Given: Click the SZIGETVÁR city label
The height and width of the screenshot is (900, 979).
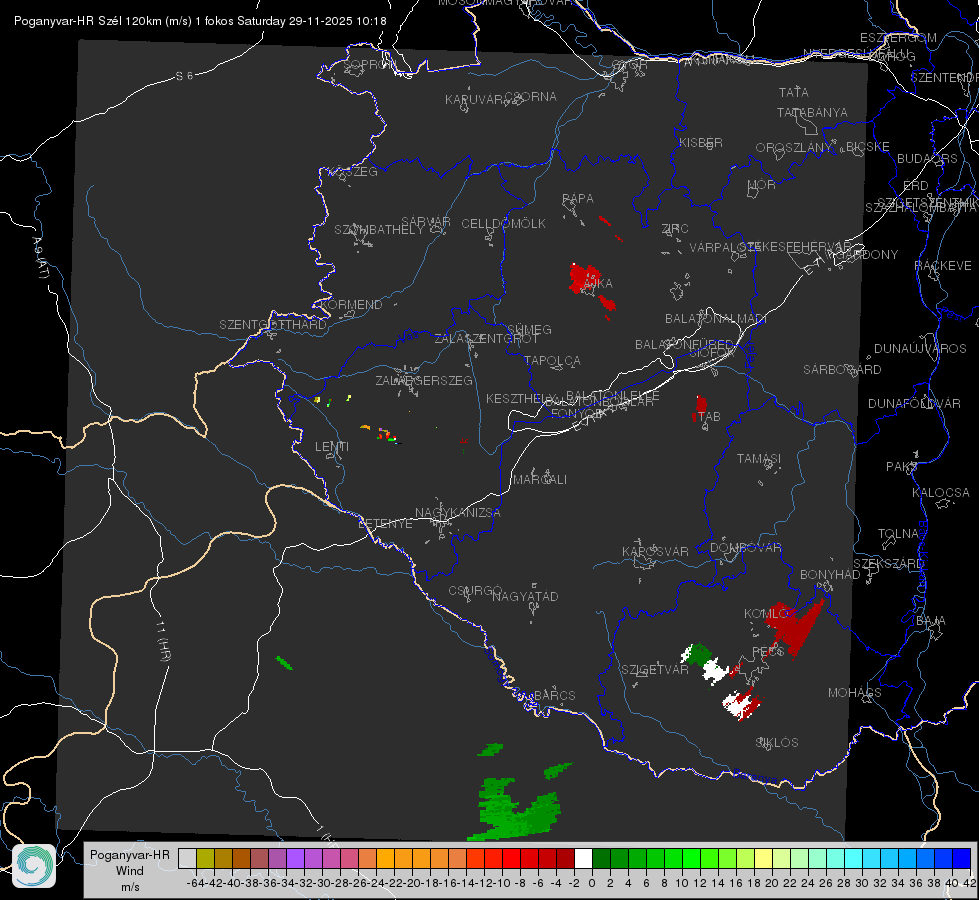Looking at the screenshot, I should (655, 670).
